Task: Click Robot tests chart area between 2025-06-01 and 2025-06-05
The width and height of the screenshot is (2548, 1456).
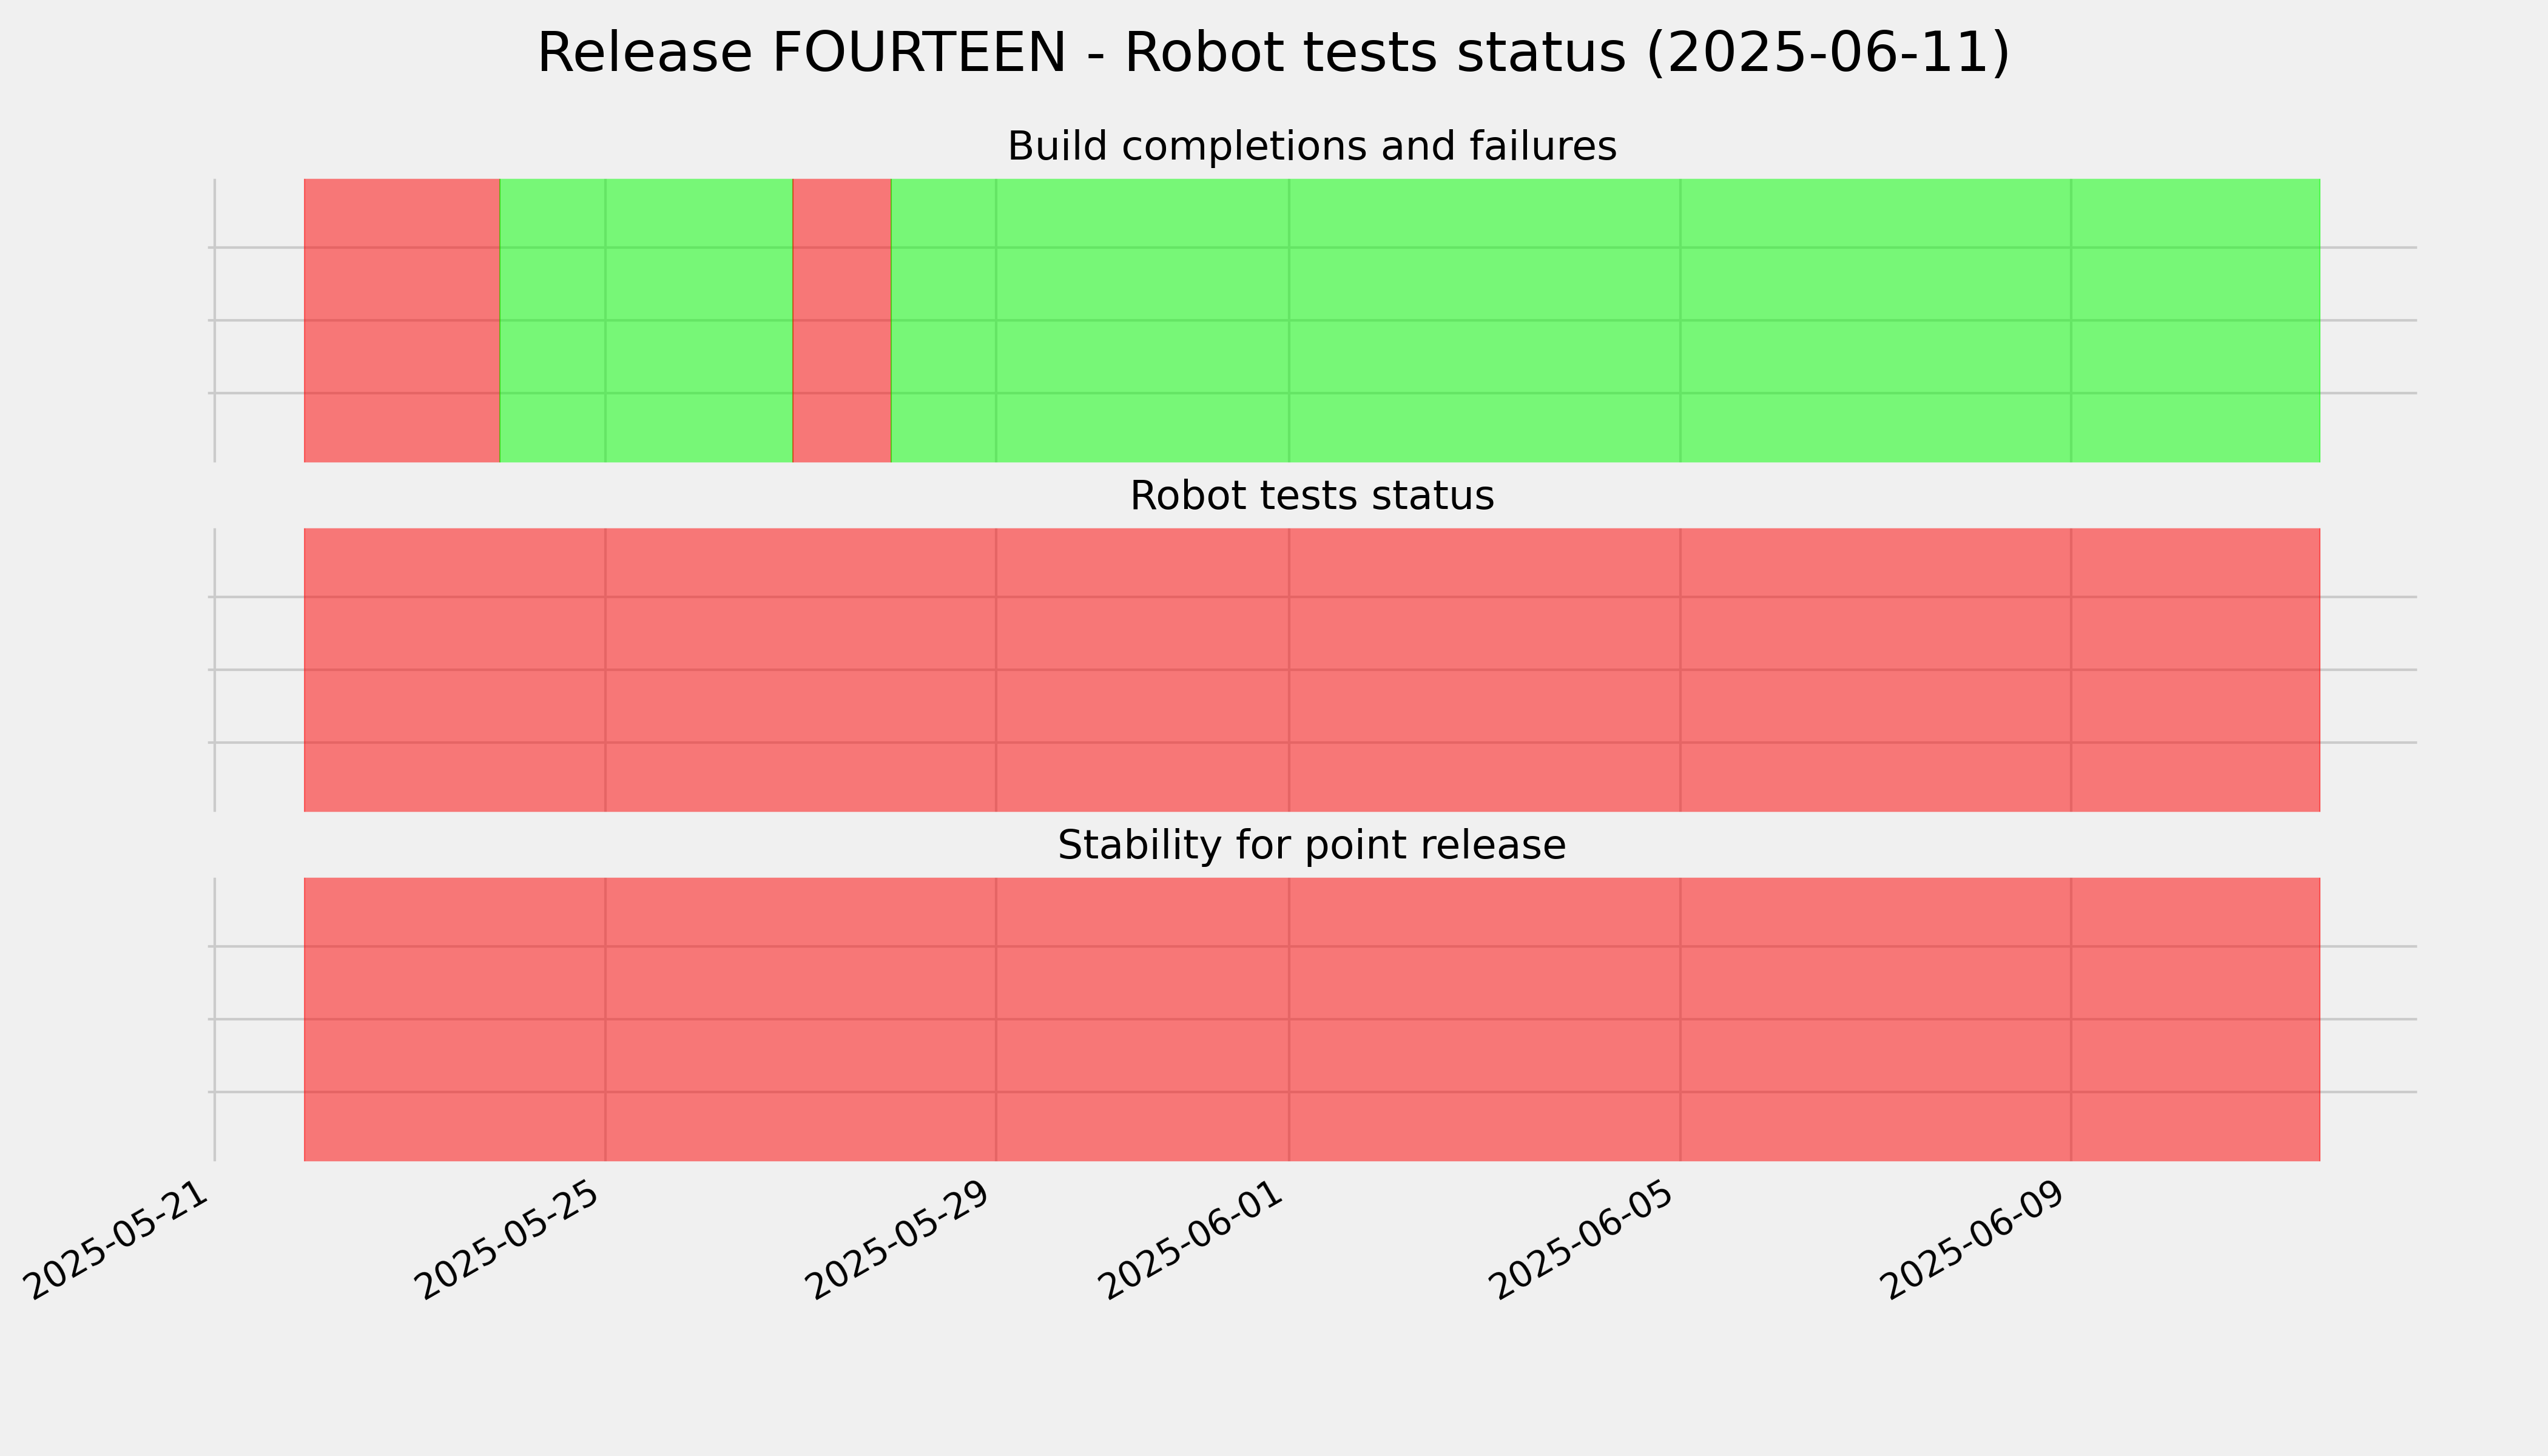Action: click(1485, 670)
